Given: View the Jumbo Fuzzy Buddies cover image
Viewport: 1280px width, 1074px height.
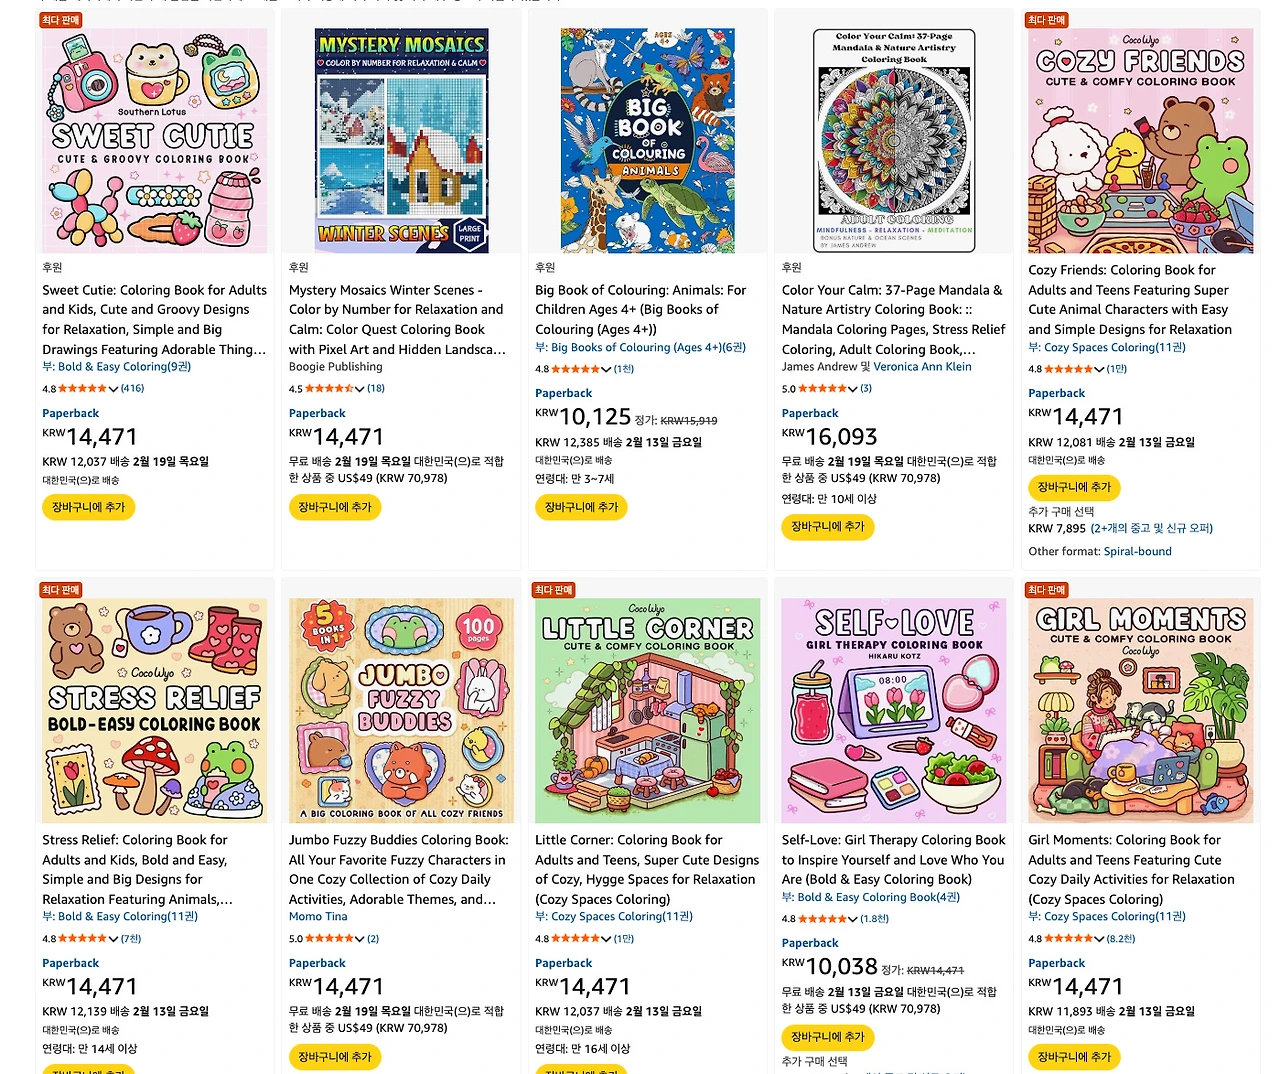Looking at the screenshot, I should point(400,710).
